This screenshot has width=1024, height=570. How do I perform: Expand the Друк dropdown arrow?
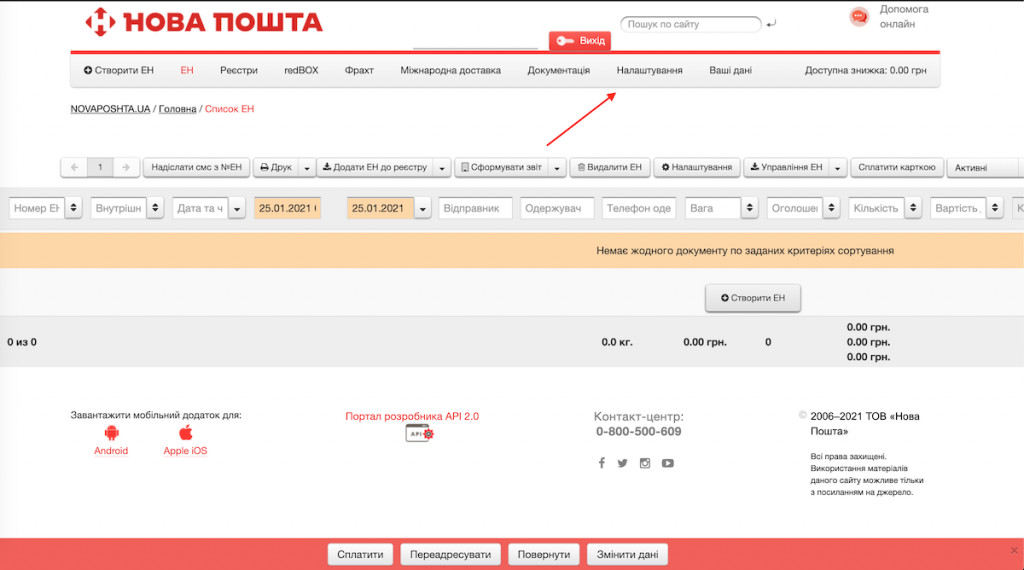click(307, 168)
